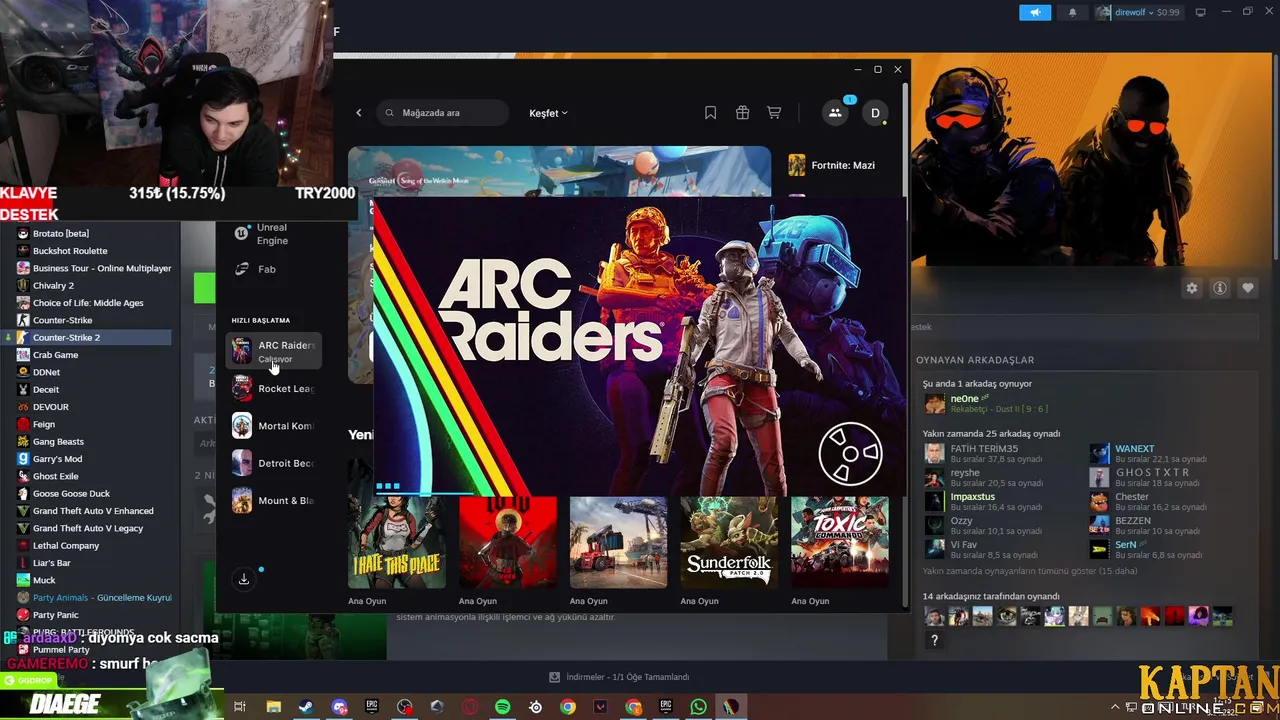Open Steam announcements megaphone button
Viewport: 1280px width, 720px height.
[x=1035, y=12]
